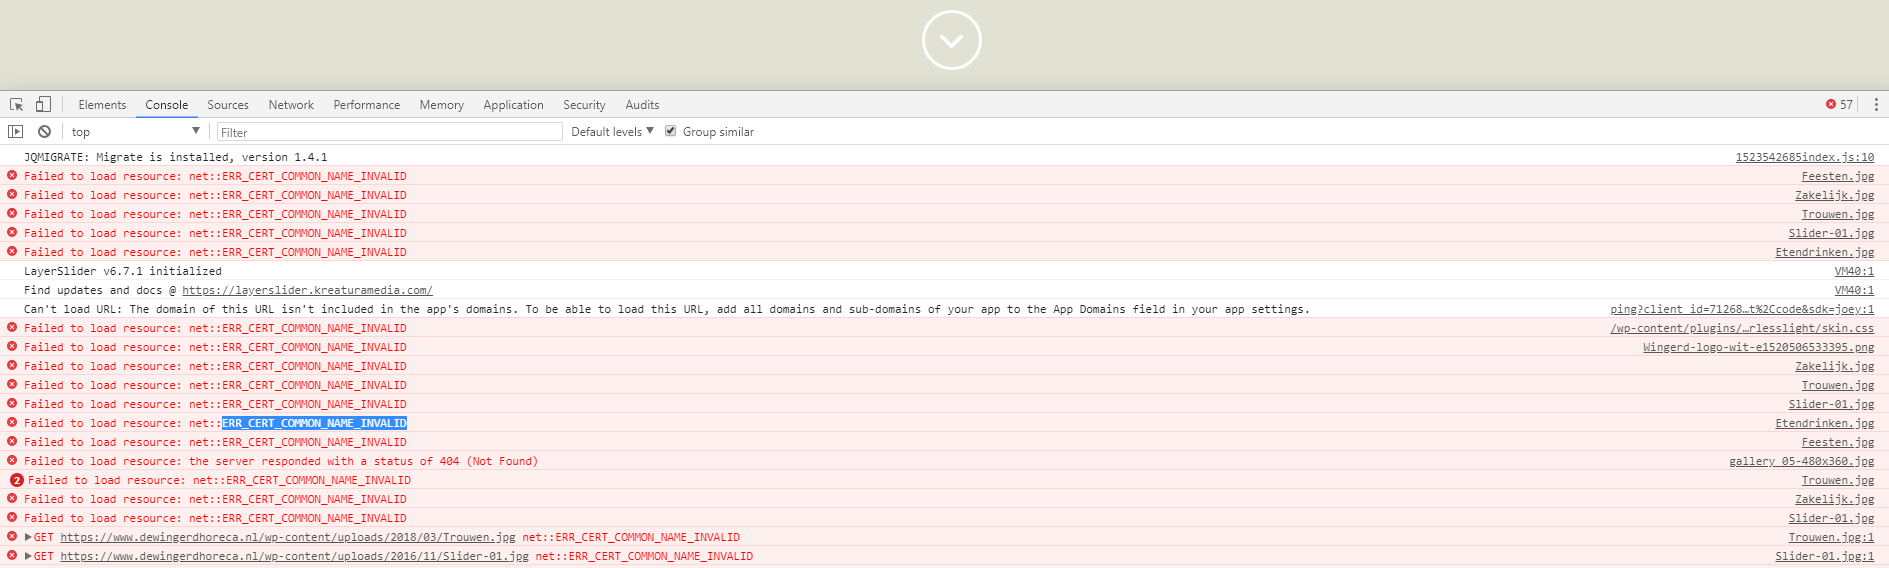Switch to the Network tab

click(x=291, y=105)
